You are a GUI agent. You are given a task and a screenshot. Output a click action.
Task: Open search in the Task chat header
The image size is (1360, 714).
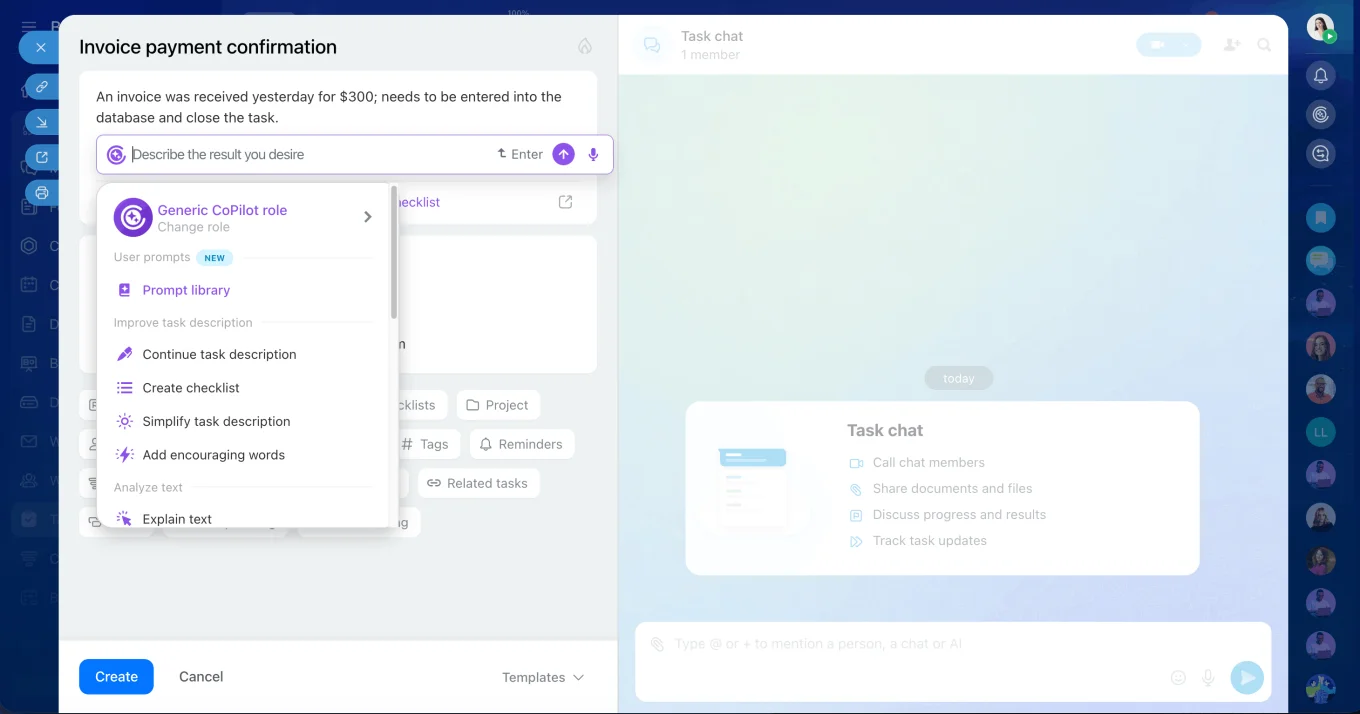[x=1265, y=45]
